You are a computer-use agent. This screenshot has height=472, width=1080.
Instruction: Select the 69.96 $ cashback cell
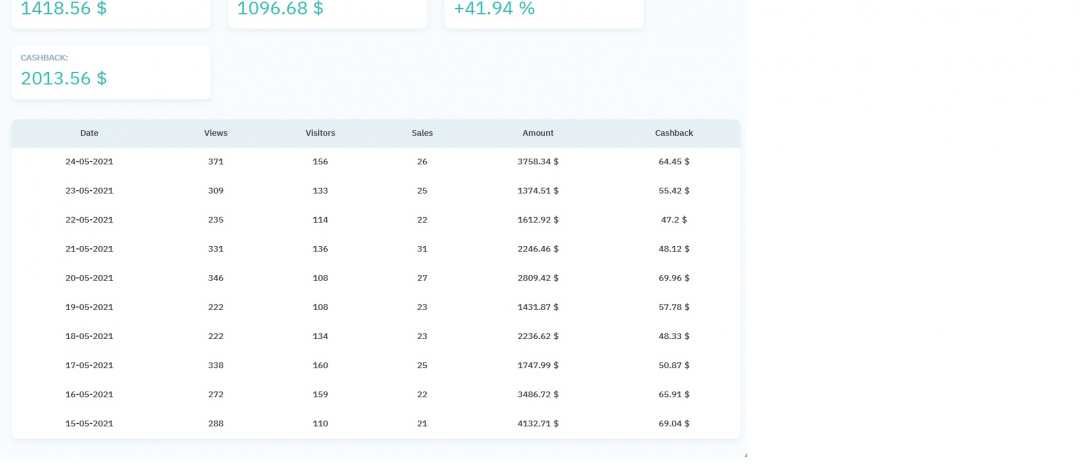[673, 278]
